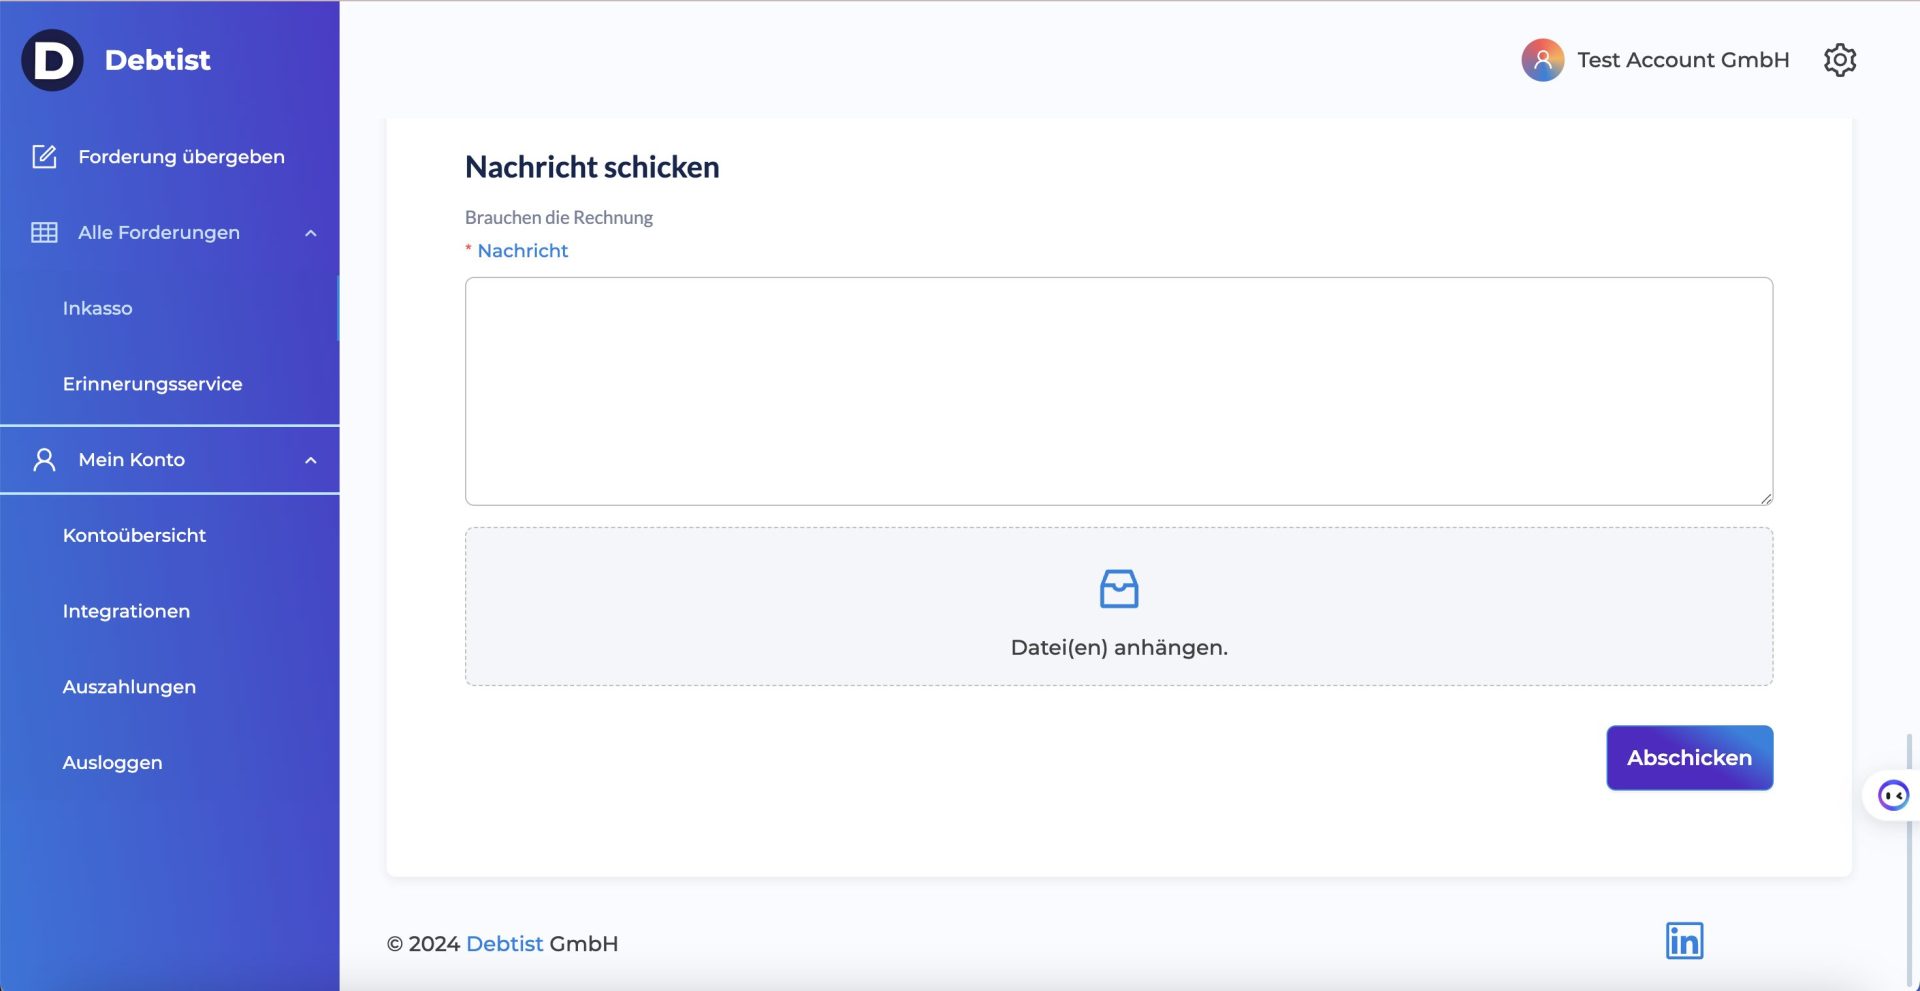Click the Mein Konto person icon
Screen dimensions: 1920x991
pyautogui.click(x=44, y=460)
